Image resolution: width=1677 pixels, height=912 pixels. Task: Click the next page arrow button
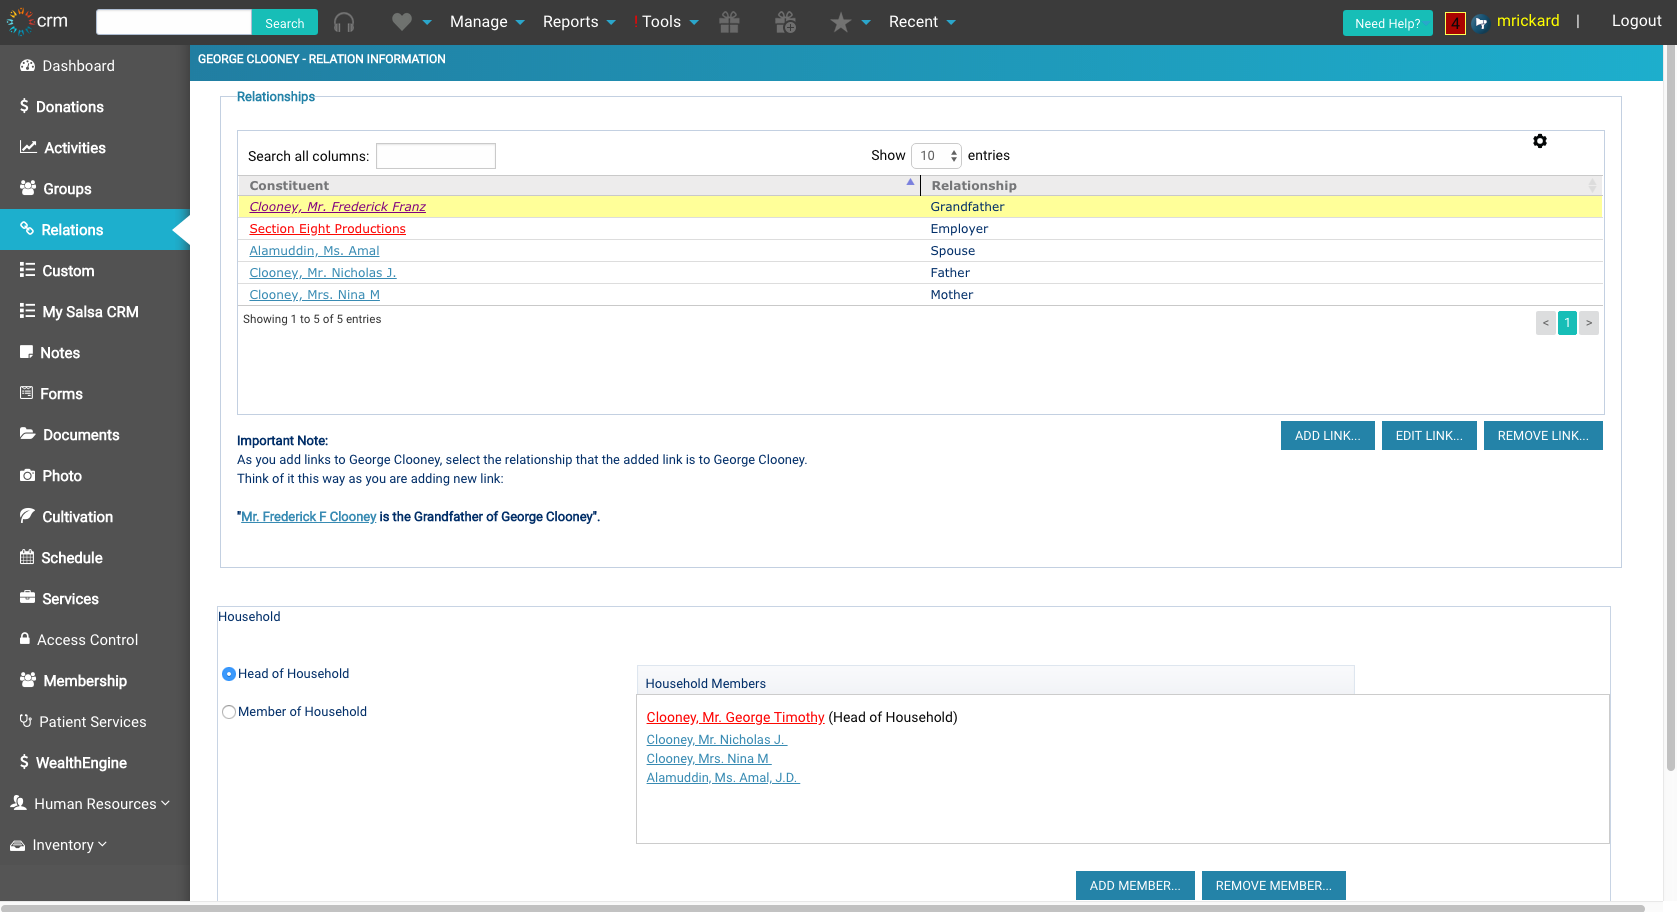click(1589, 323)
